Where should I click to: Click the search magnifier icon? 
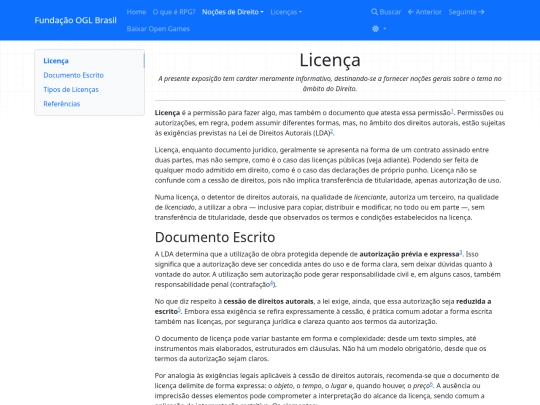374,12
